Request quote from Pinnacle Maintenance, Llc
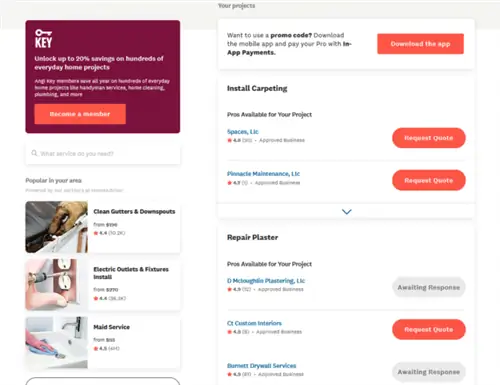 coord(429,180)
